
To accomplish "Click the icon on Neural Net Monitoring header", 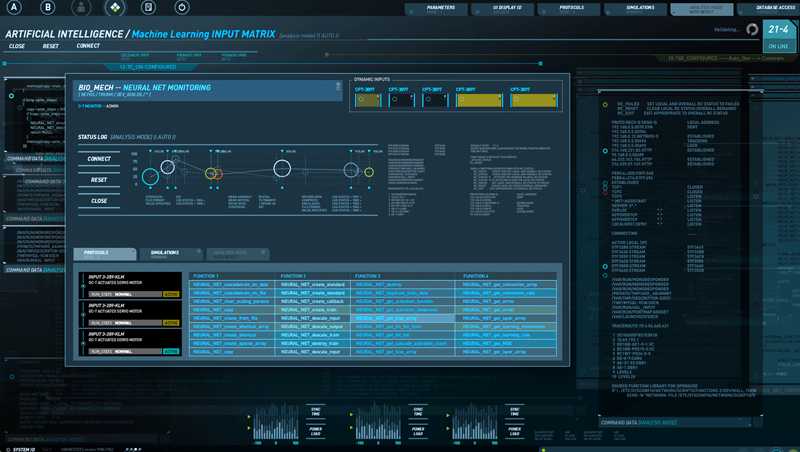I will [341, 88].
